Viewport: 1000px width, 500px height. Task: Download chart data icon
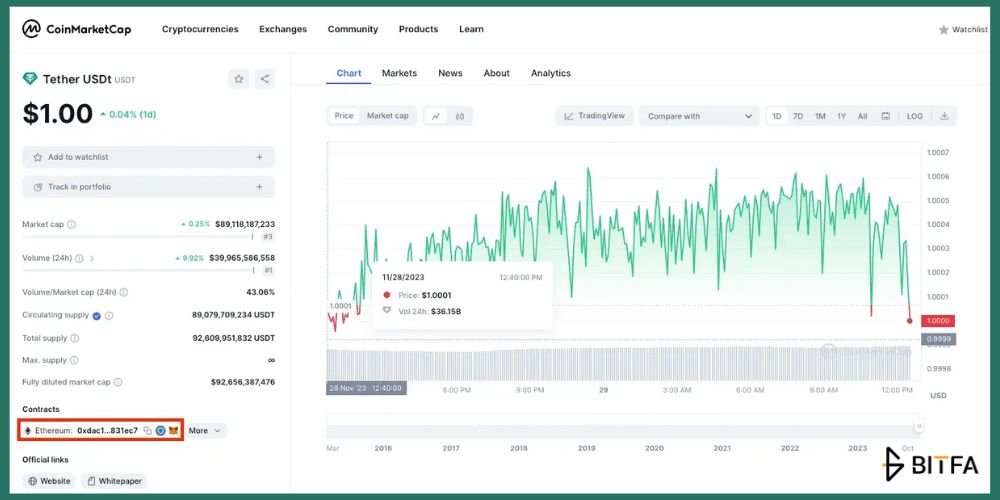[x=945, y=116]
